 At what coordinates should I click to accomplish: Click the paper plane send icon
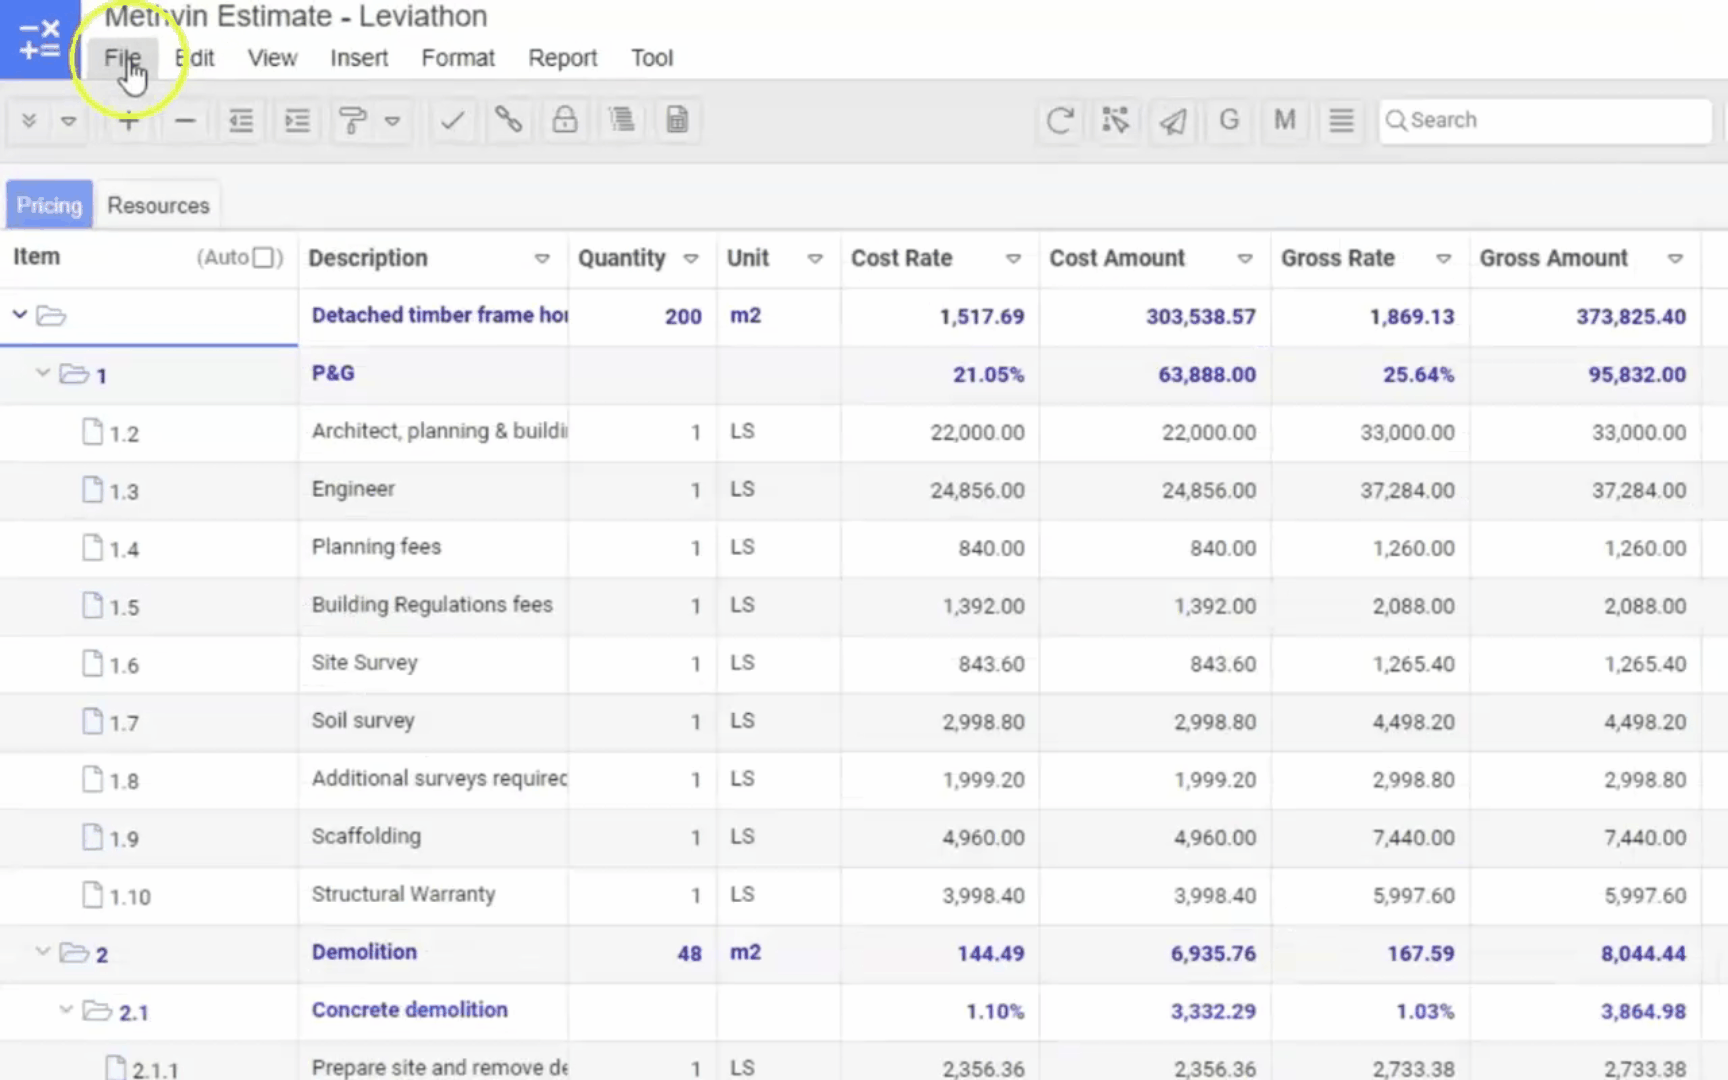[x=1172, y=121]
